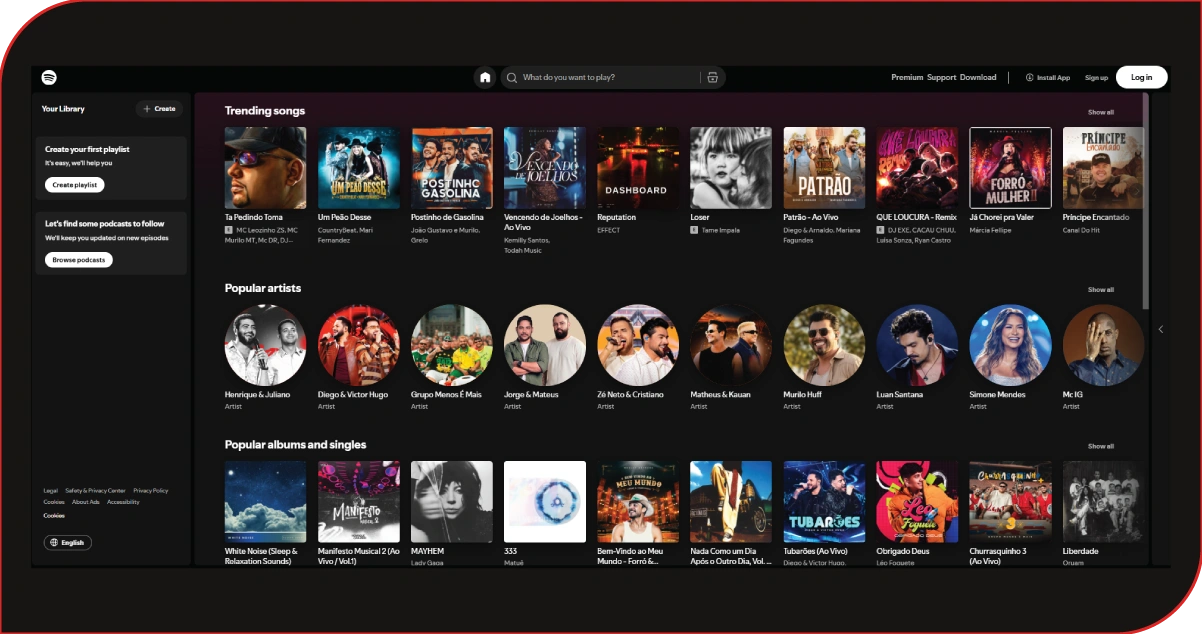Click Popular albums and singles heading
Image resolution: width=1202 pixels, height=634 pixels.
[296, 444]
